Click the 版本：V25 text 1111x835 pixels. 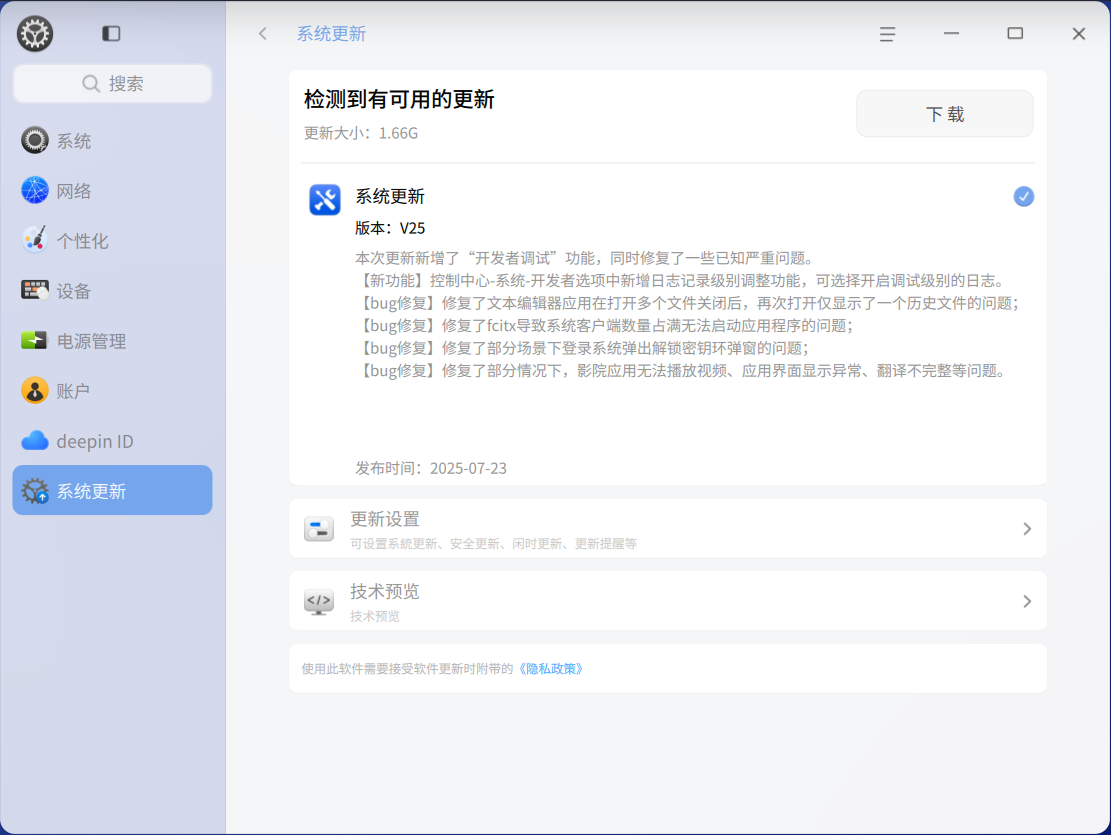tap(390, 228)
